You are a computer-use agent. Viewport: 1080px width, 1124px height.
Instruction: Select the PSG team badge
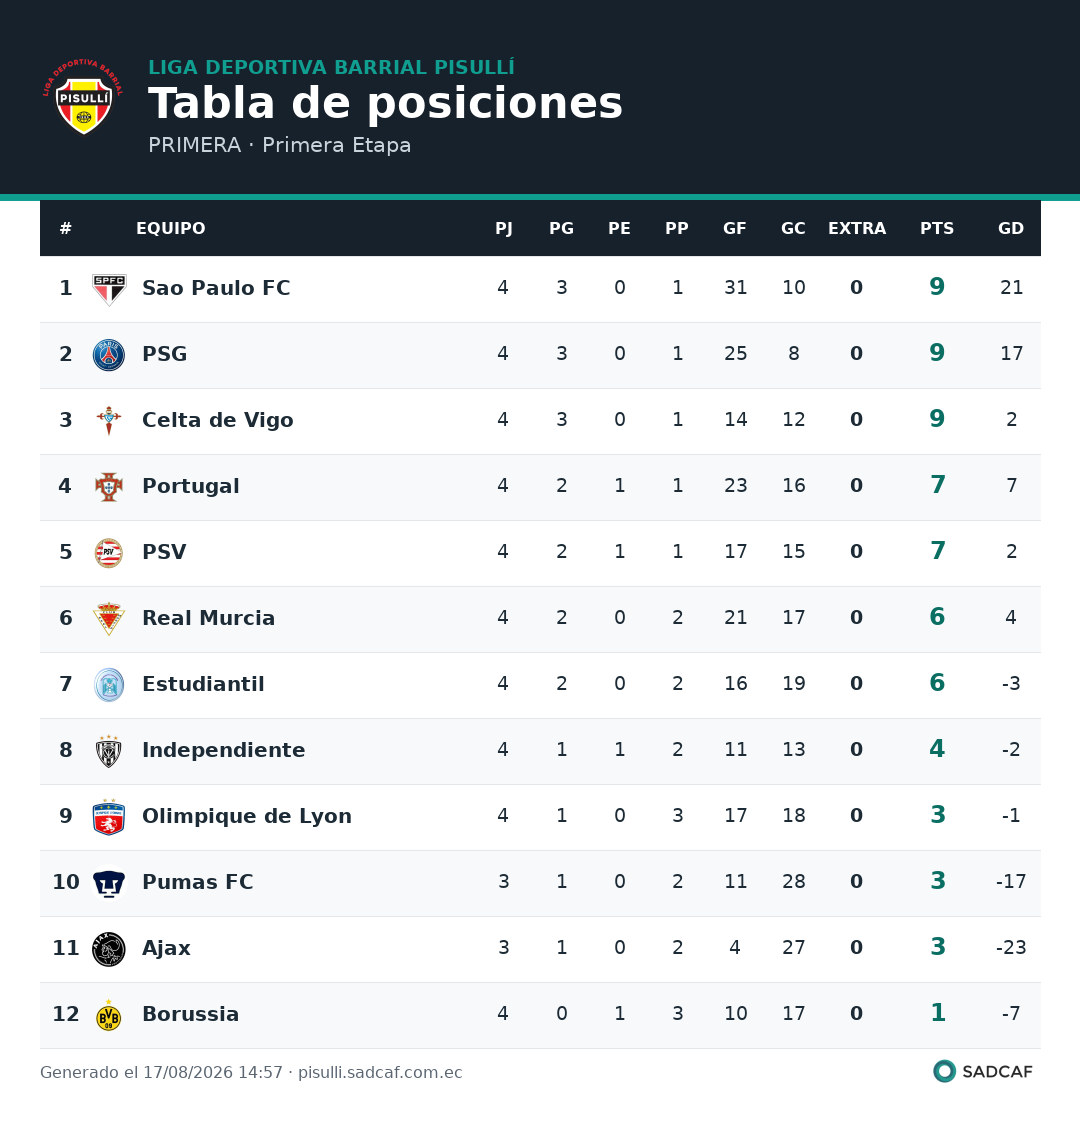109,355
